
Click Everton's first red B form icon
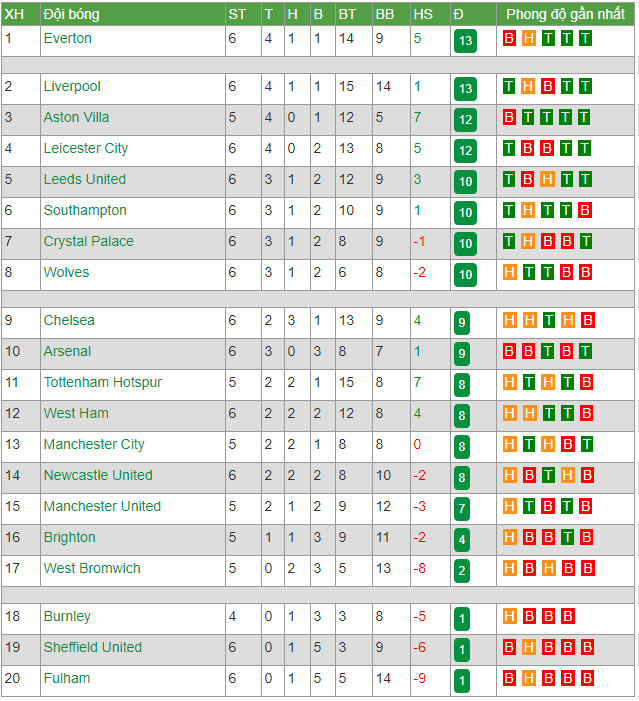(x=509, y=38)
